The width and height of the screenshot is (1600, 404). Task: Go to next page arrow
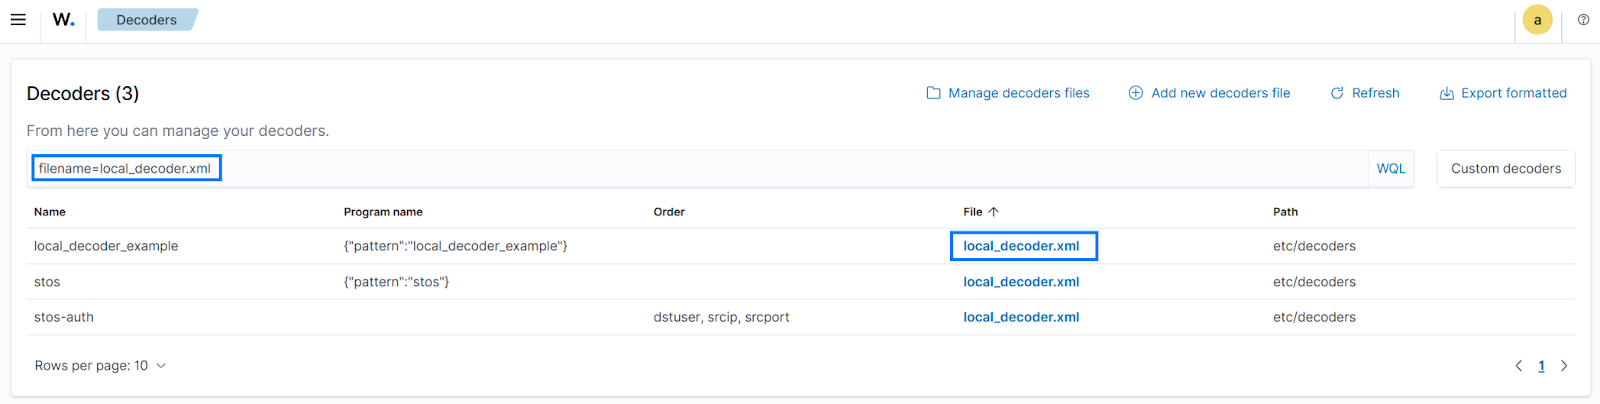(1564, 366)
